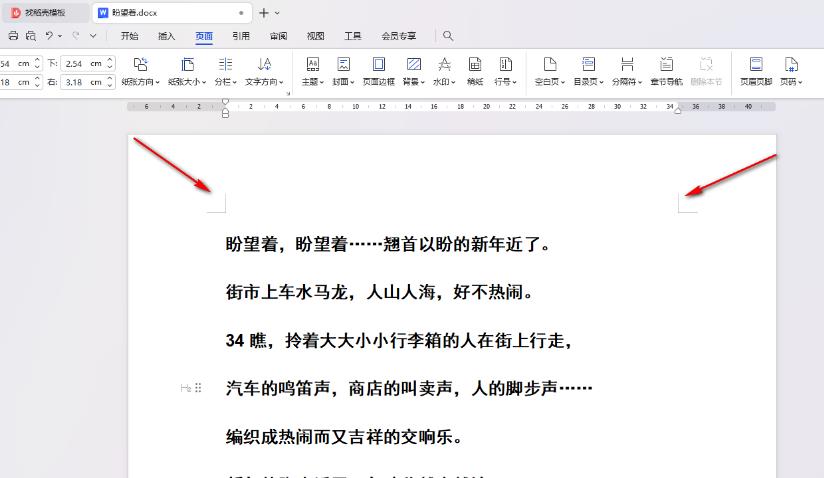The height and width of the screenshot is (478, 824).
Task: Click the 稿纸 manuscript paper icon
Action: click(475, 65)
